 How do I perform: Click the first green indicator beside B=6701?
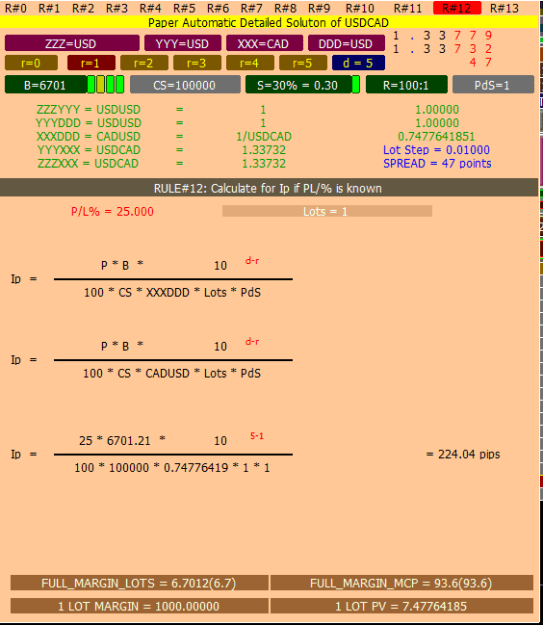pyautogui.click(x=91, y=85)
